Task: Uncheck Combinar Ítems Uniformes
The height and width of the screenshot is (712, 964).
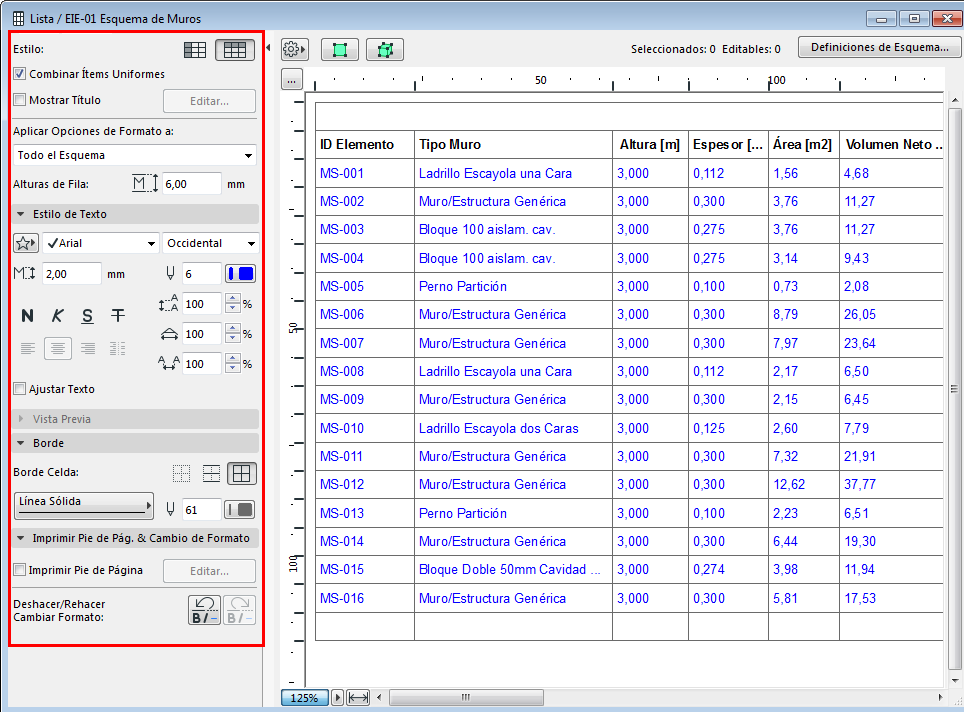Action: tap(20, 74)
